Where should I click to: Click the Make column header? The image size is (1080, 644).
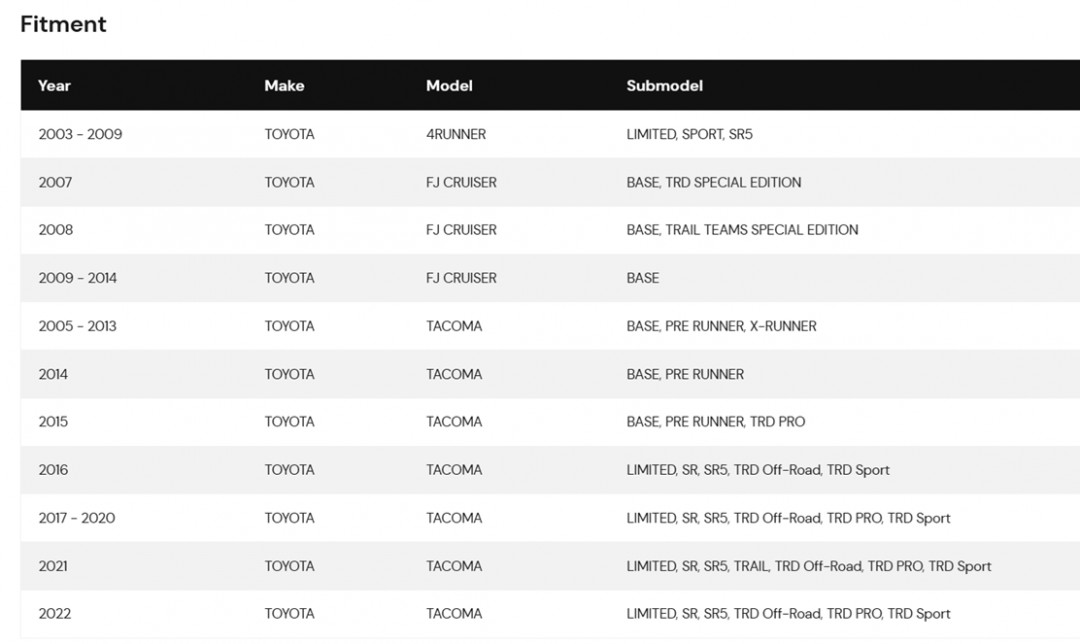(x=284, y=85)
